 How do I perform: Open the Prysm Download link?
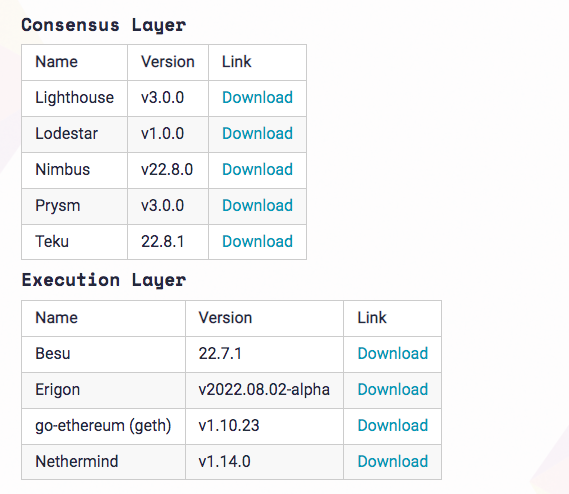[x=257, y=205]
